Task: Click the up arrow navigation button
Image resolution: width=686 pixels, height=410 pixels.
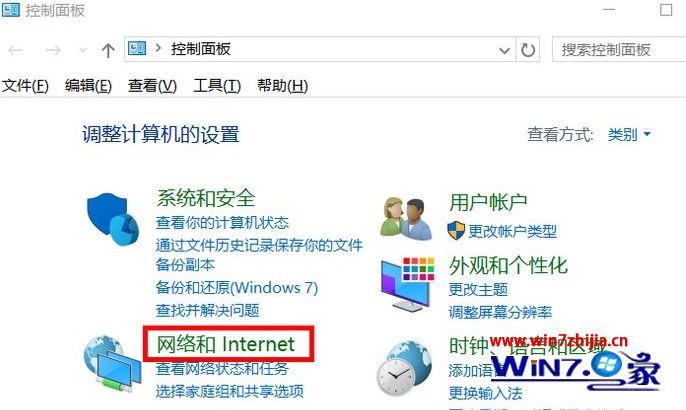Action: click(x=108, y=50)
